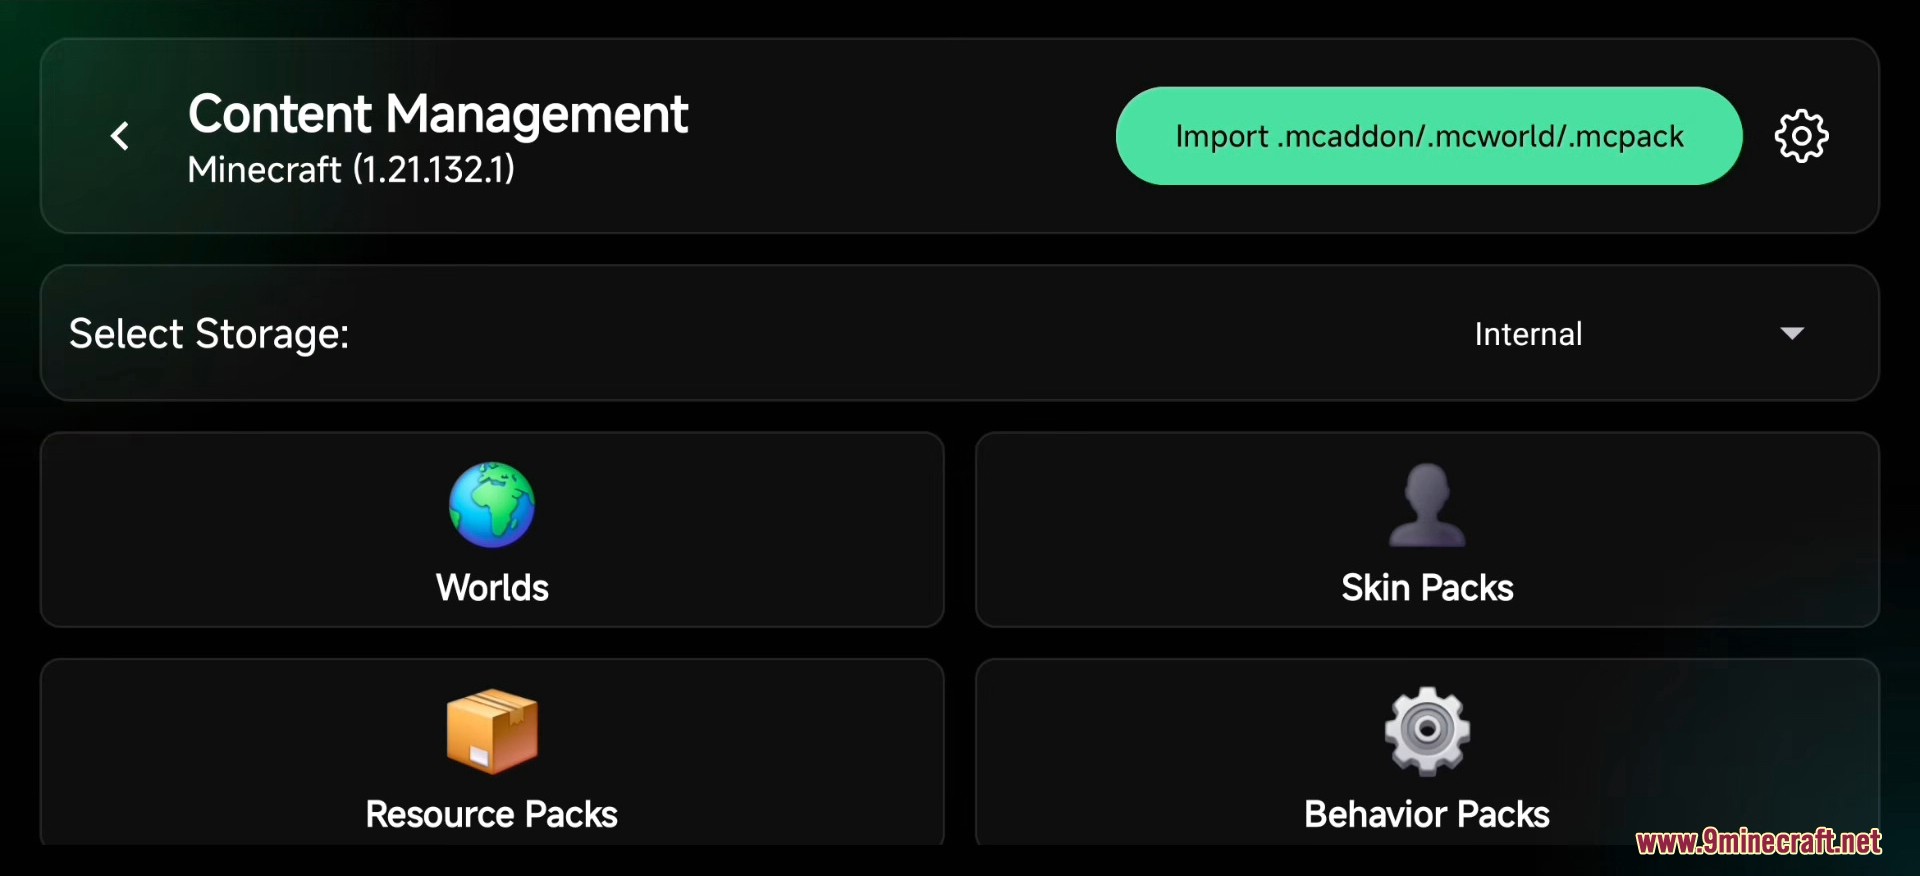
Task: Expand the storage dropdown arrow
Action: click(1792, 333)
